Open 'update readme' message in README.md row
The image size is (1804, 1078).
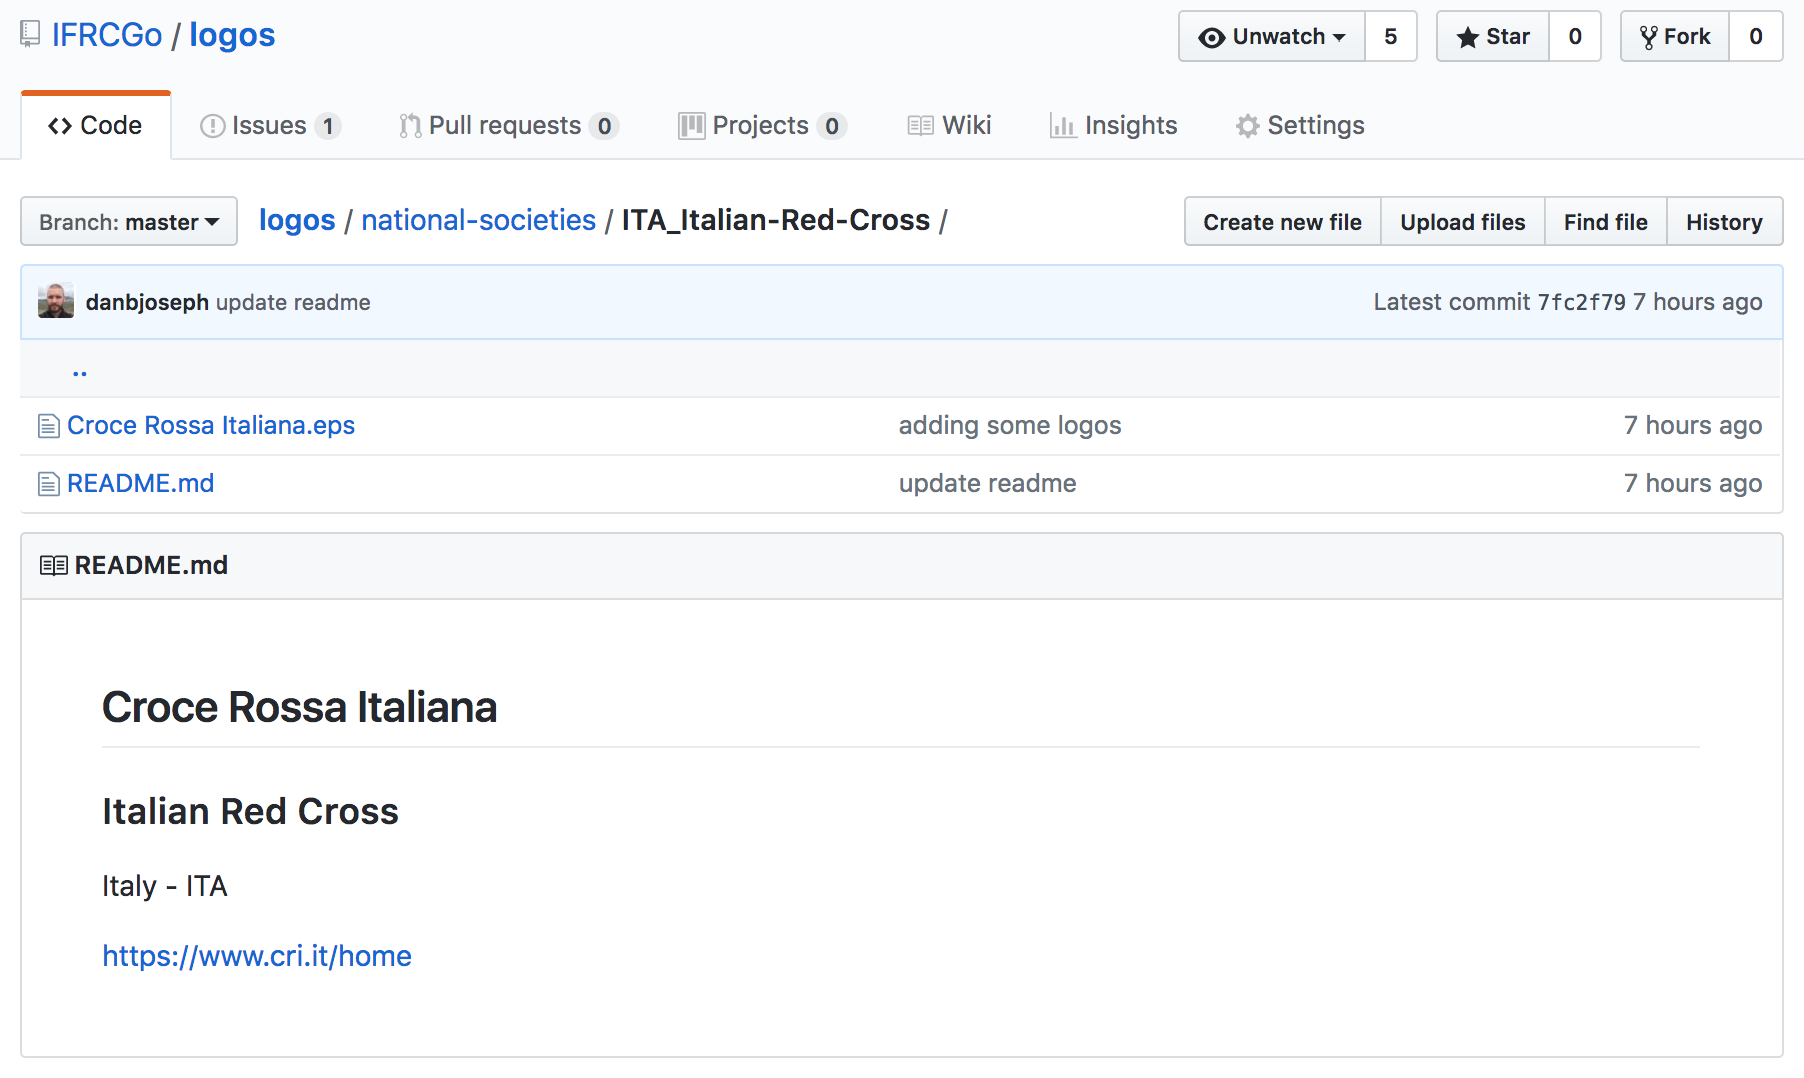(988, 484)
